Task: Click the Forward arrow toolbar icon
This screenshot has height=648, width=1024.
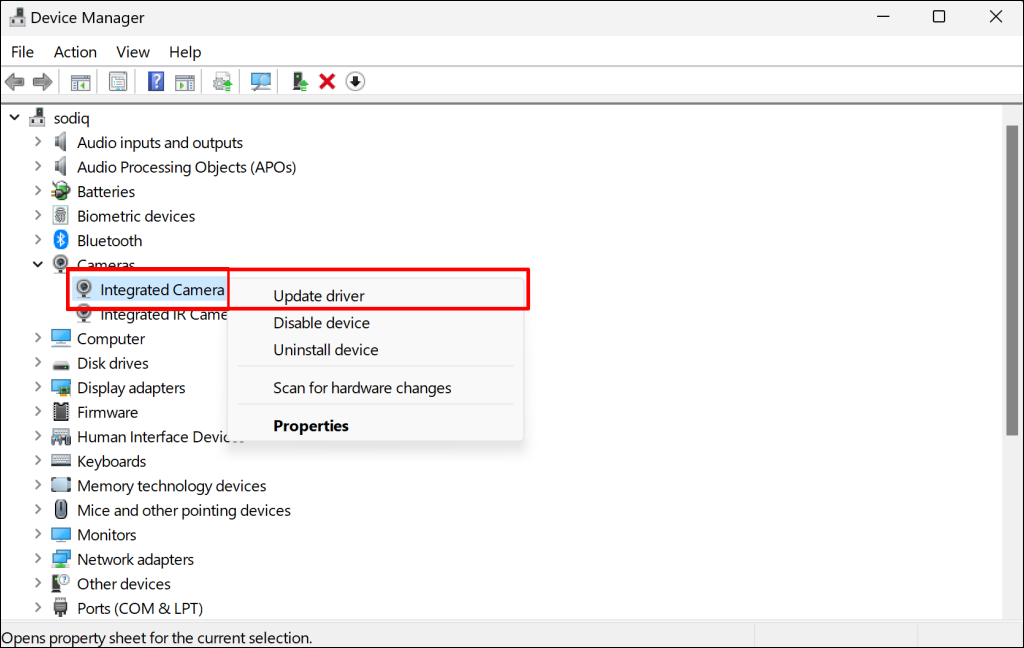Action: 42,82
